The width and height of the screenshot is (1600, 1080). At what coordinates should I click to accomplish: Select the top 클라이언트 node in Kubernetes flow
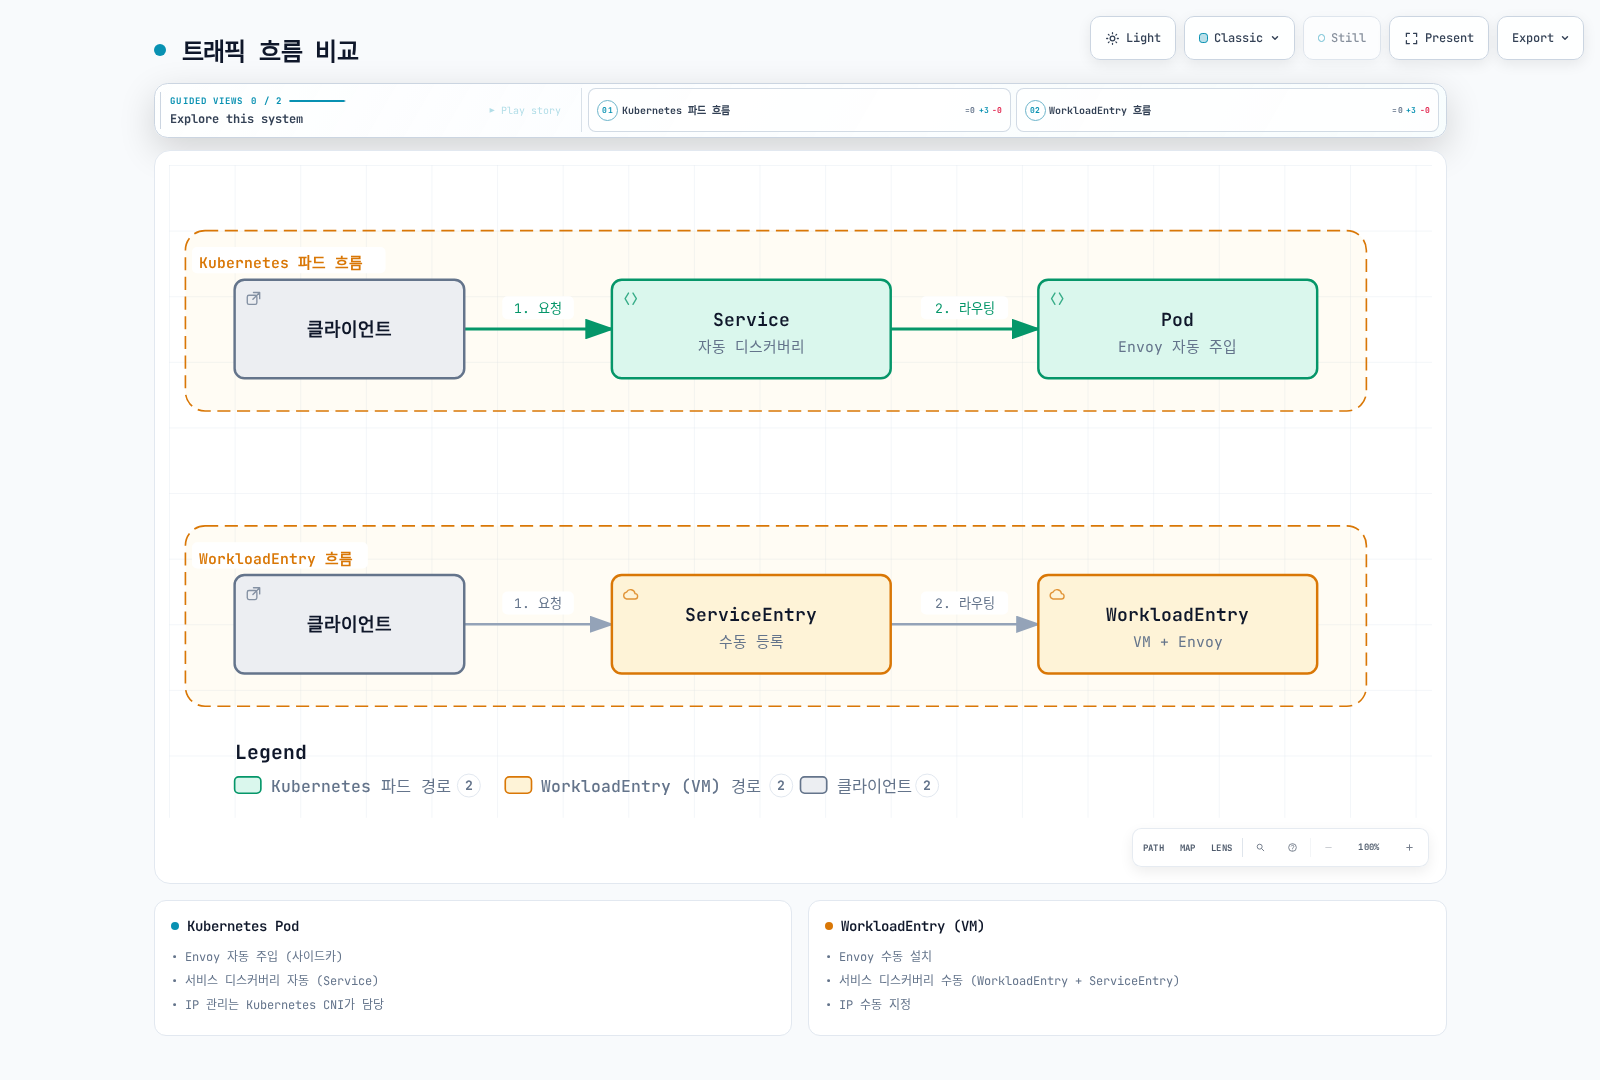click(x=349, y=329)
